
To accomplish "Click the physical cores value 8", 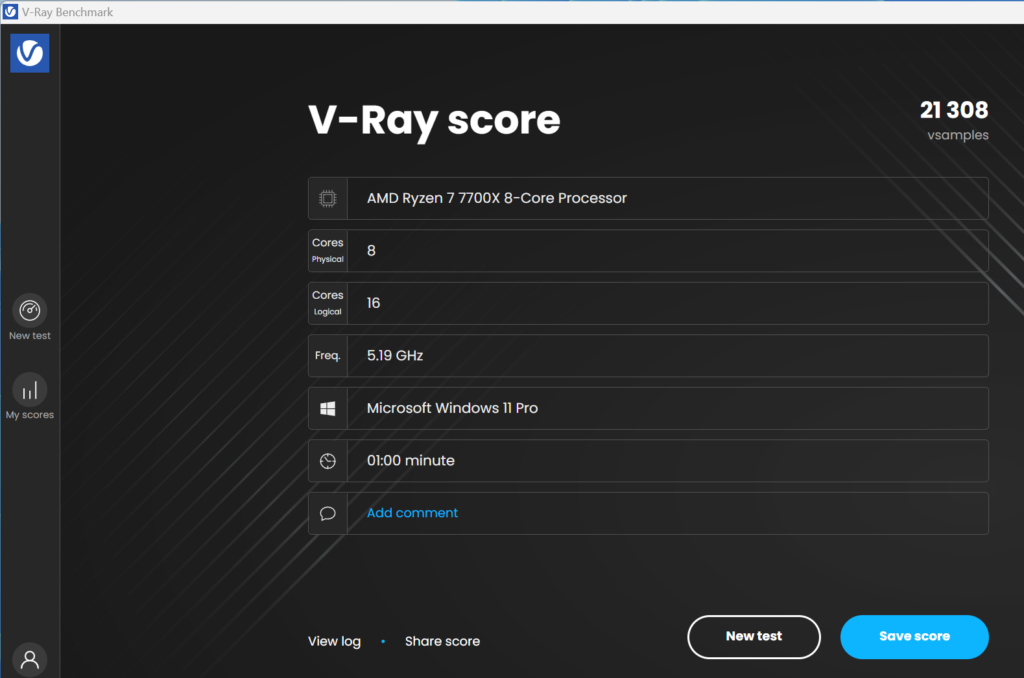I will pyautogui.click(x=371, y=251).
